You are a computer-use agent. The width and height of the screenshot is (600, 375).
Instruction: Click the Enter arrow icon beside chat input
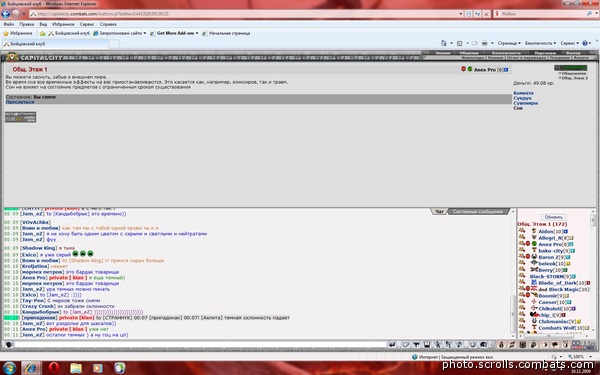click(x=392, y=345)
